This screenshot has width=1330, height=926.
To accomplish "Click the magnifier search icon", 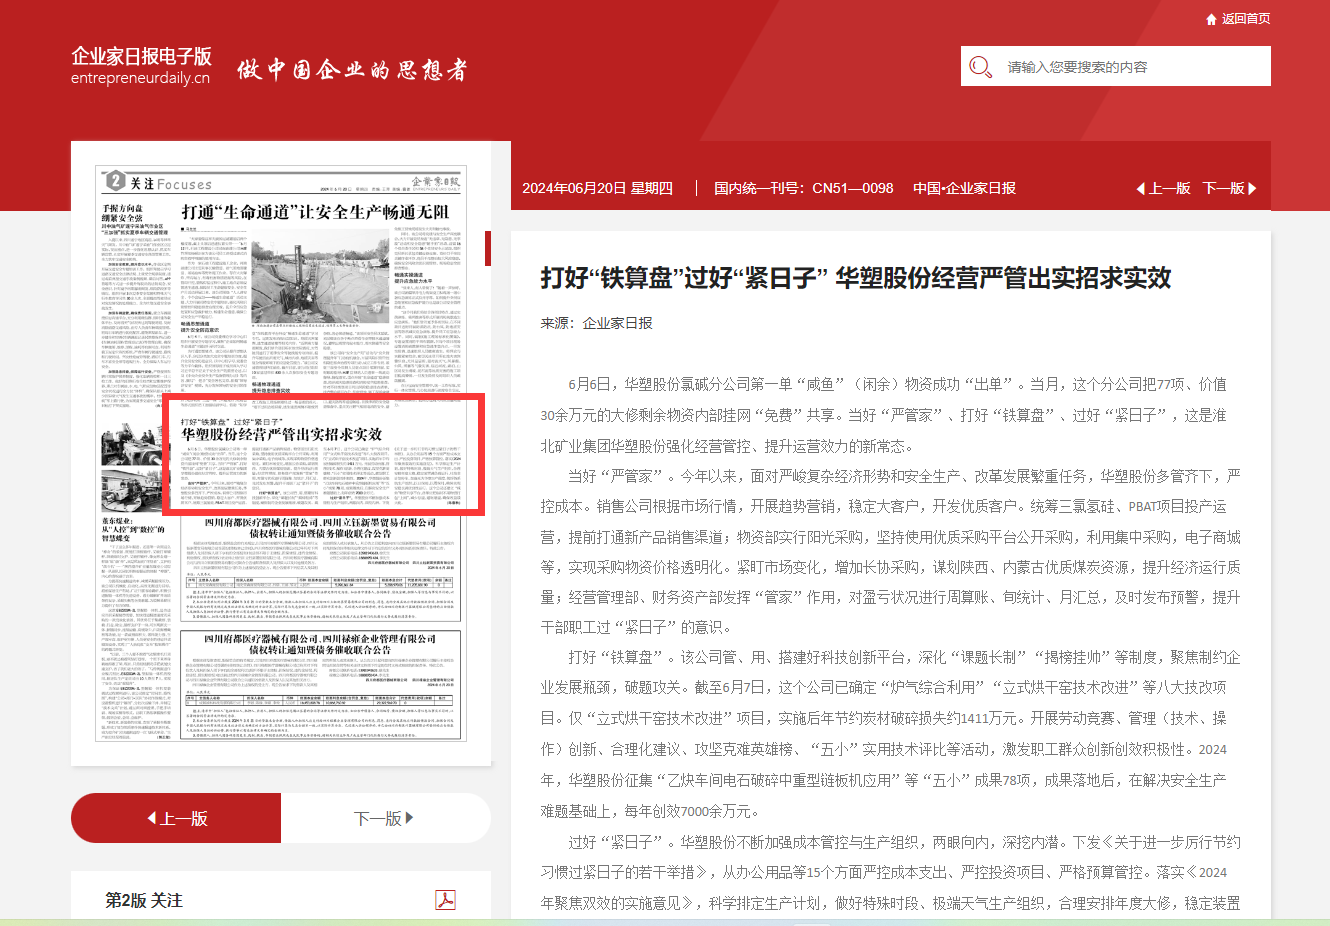I will 980,67.
